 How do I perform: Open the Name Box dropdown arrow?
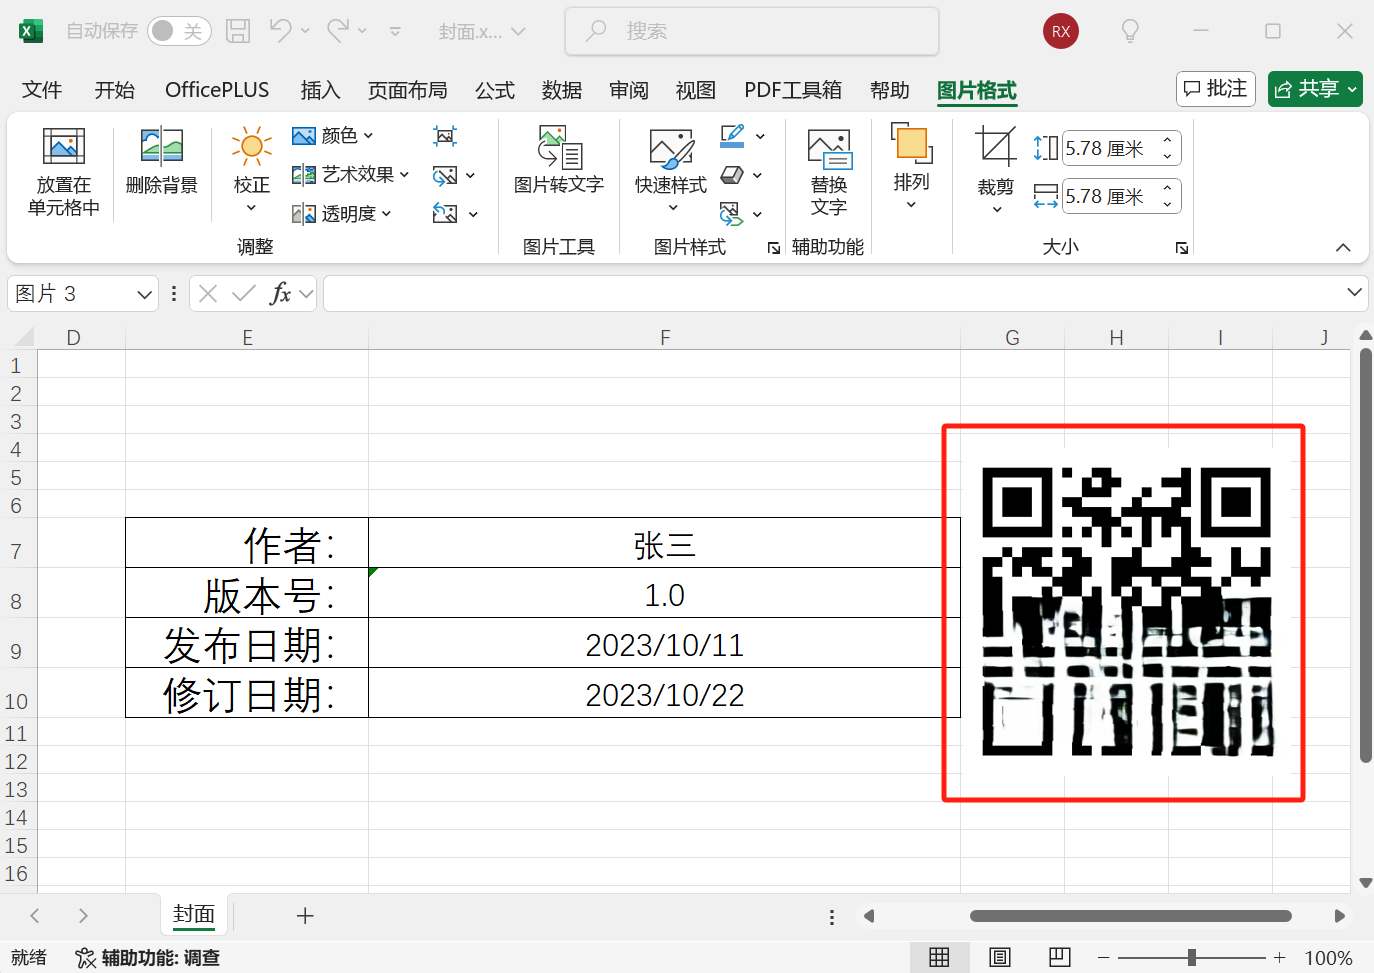[x=144, y=294]
